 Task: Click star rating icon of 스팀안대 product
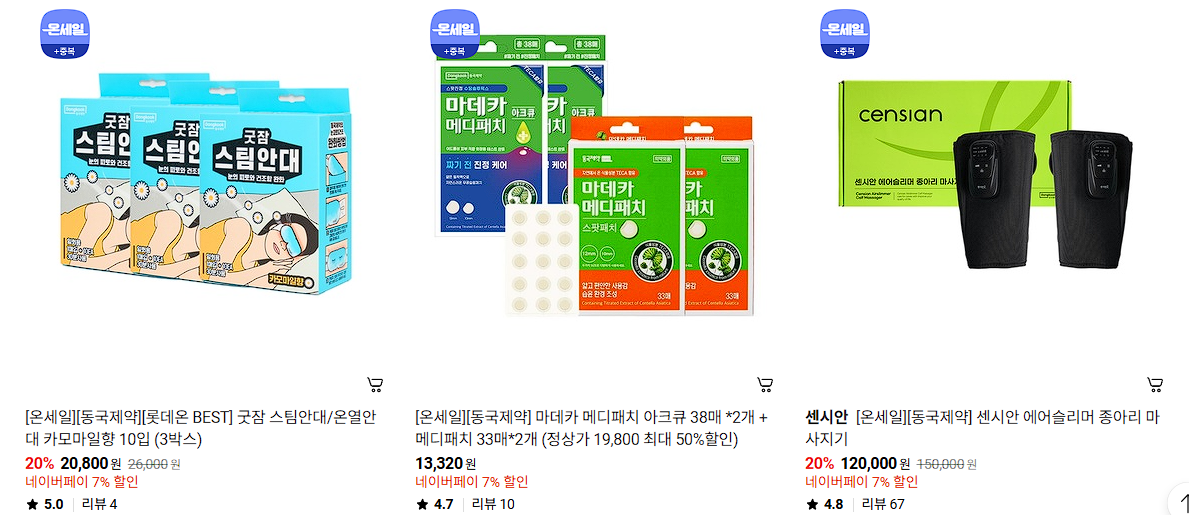(x=32, y=504)
